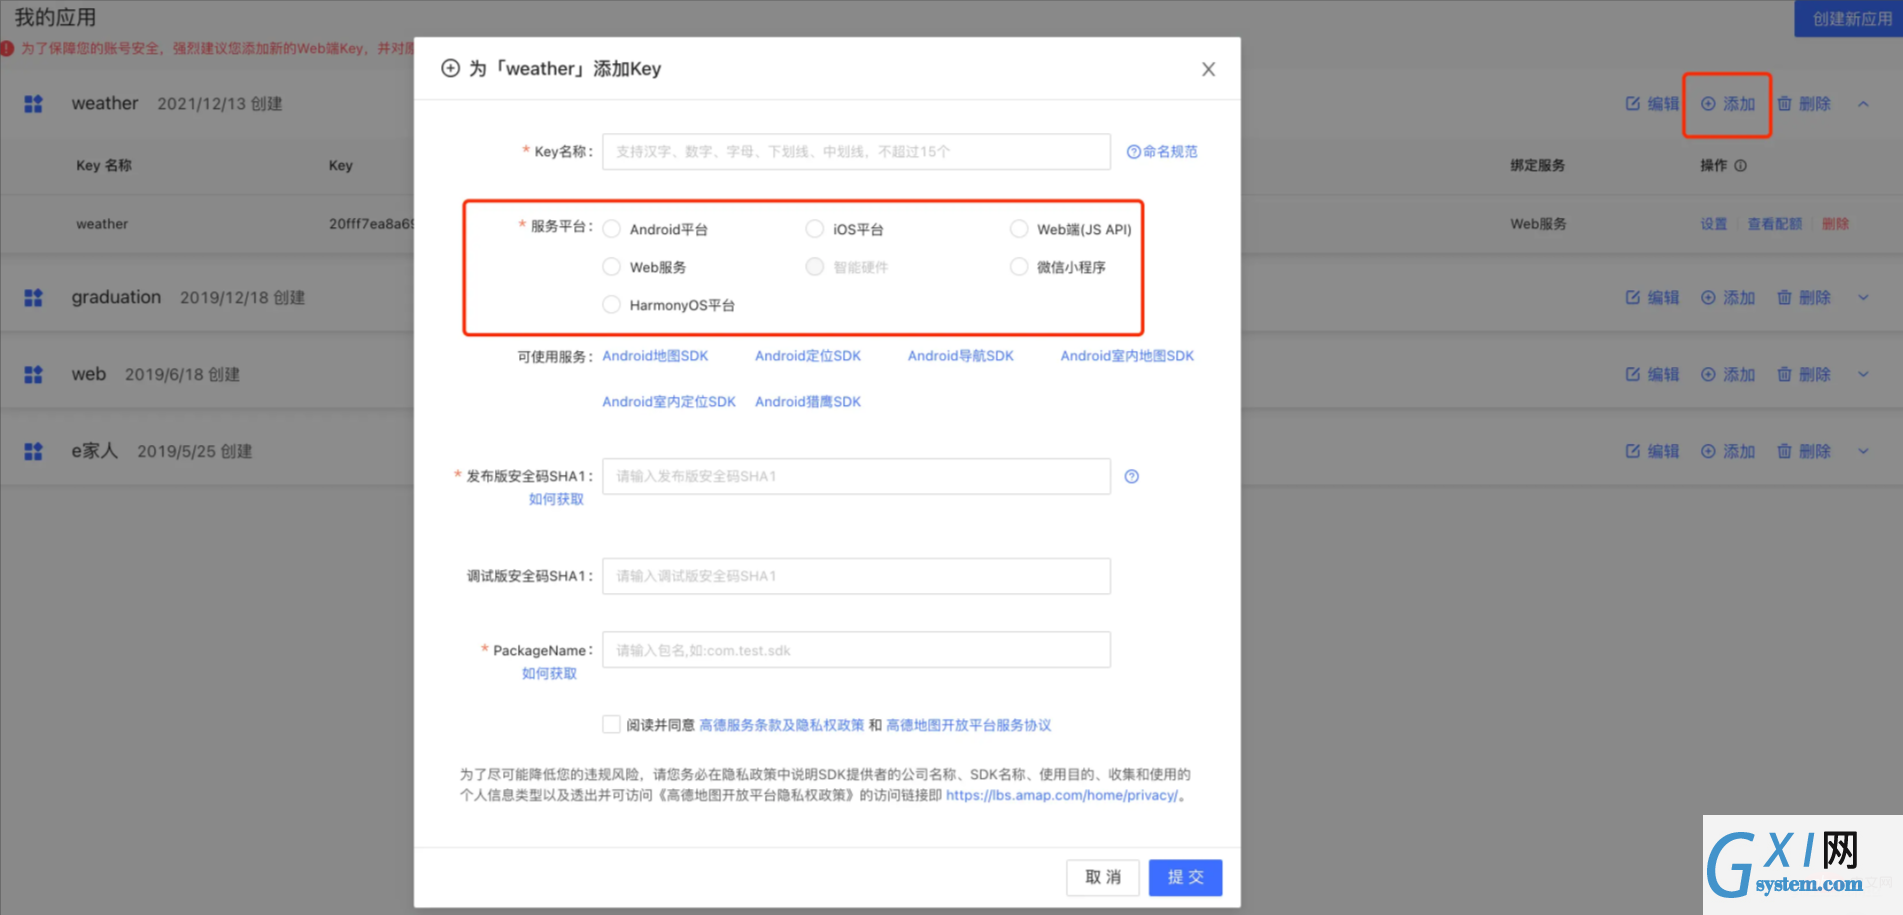Click the Key名称 input field
Viewport: 1903px width, 915px height.
pos(856,152)
